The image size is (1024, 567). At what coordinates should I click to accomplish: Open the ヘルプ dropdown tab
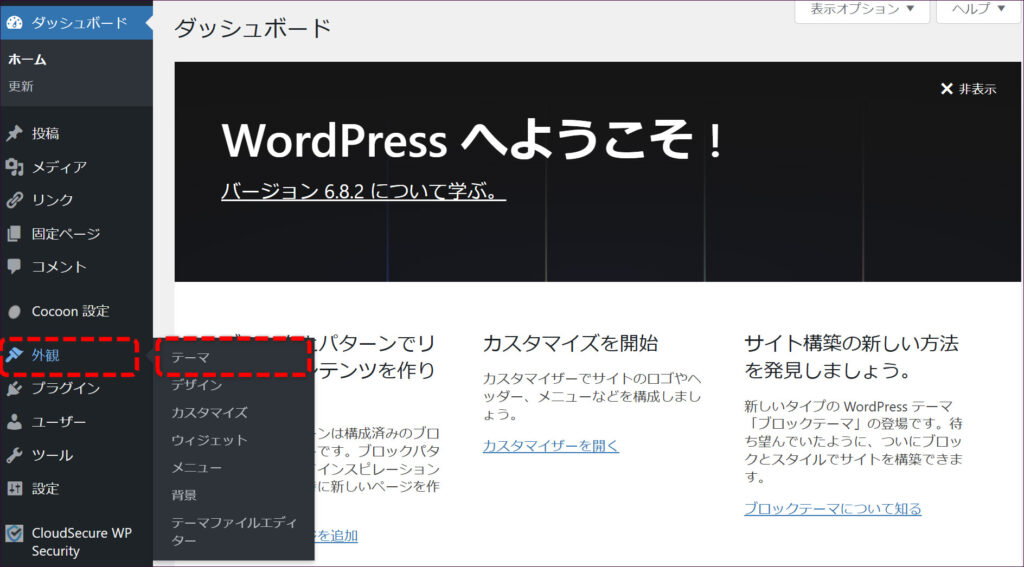tap(978, 9)
